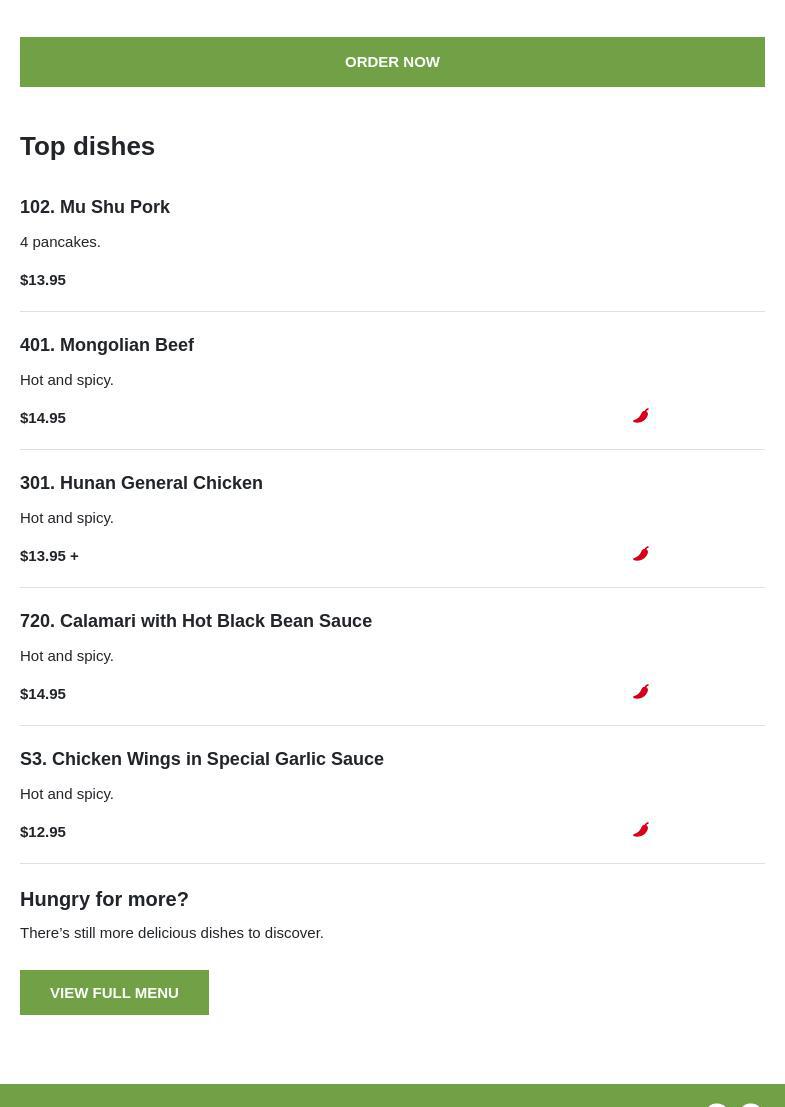
Task: Open the full menu via VIEW FULL MENU
Action: [114, 992]
